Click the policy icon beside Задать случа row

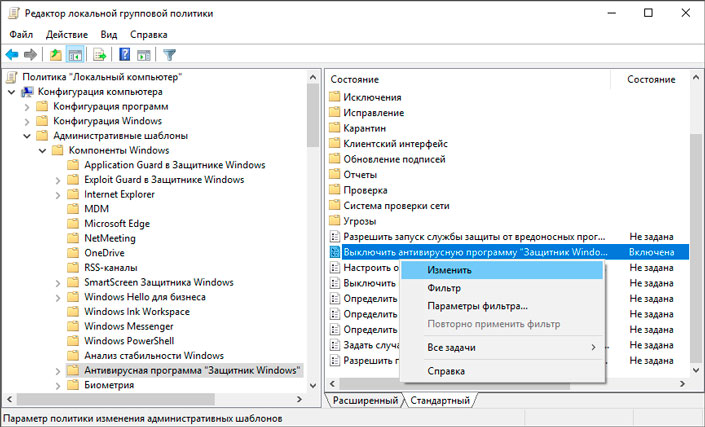pyautogui.click(x=335, y=345)
